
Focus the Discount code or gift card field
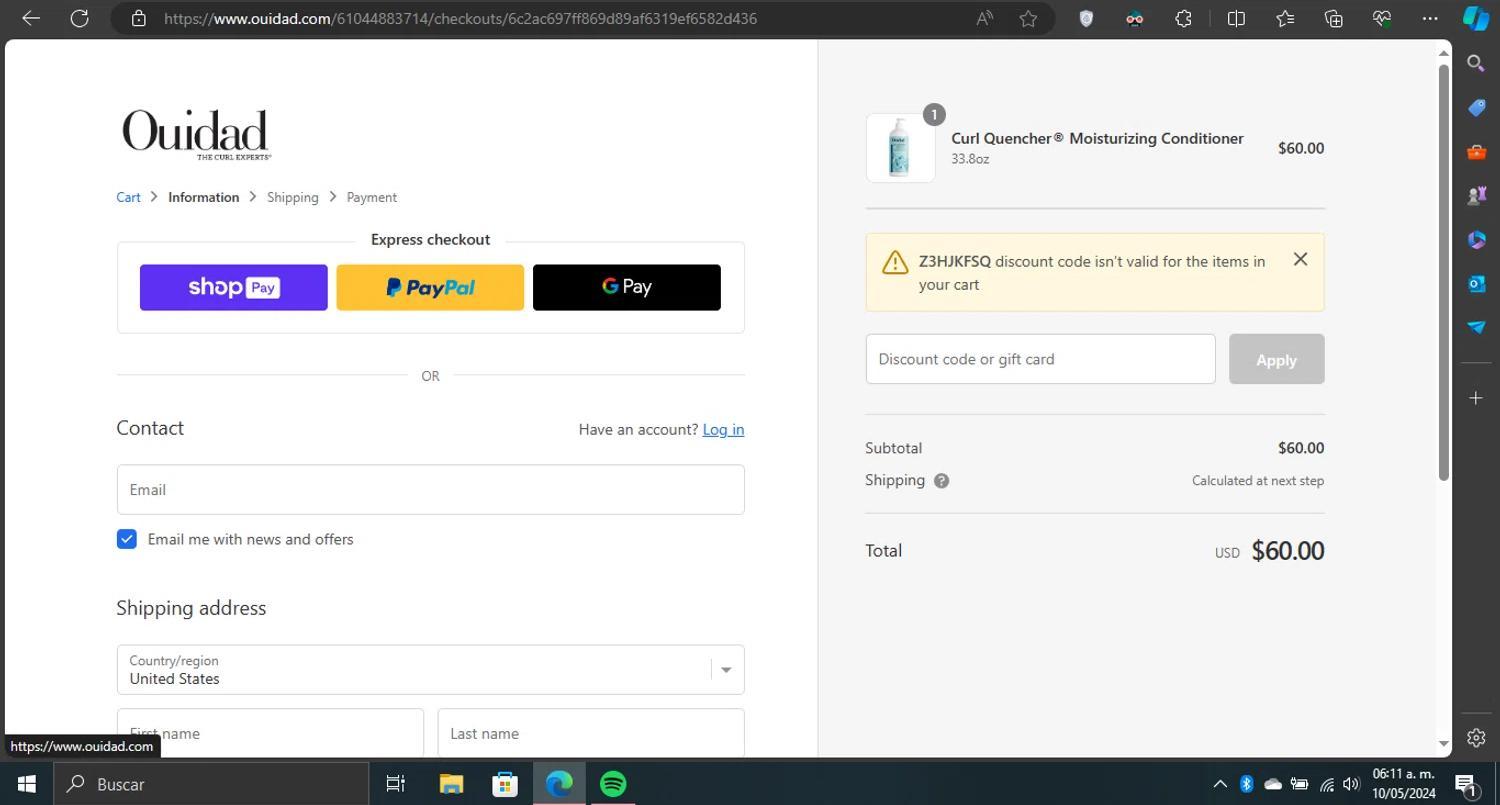[1040, 359]
